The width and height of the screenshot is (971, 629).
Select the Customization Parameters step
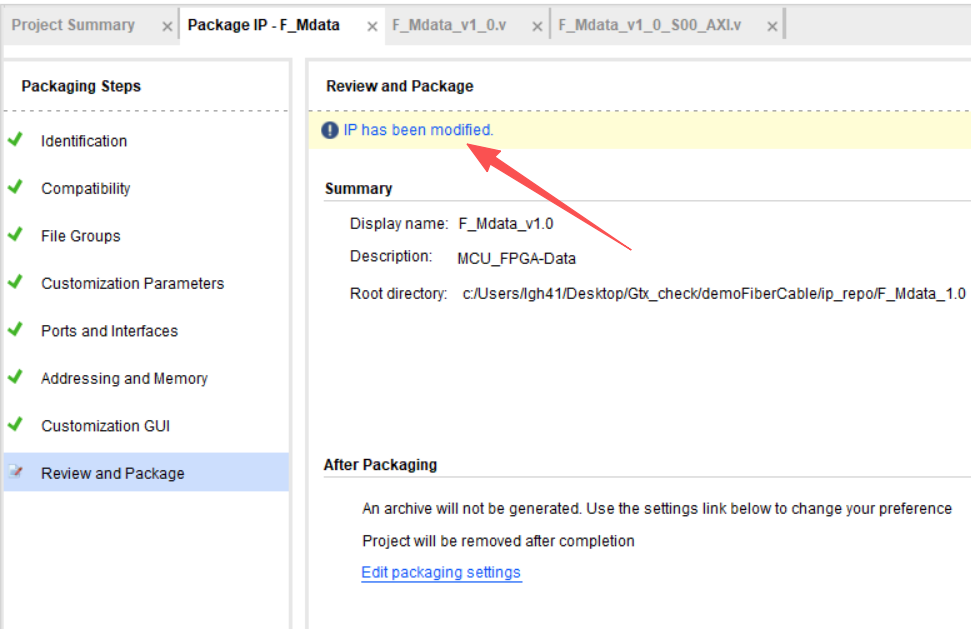click(133, 284)
